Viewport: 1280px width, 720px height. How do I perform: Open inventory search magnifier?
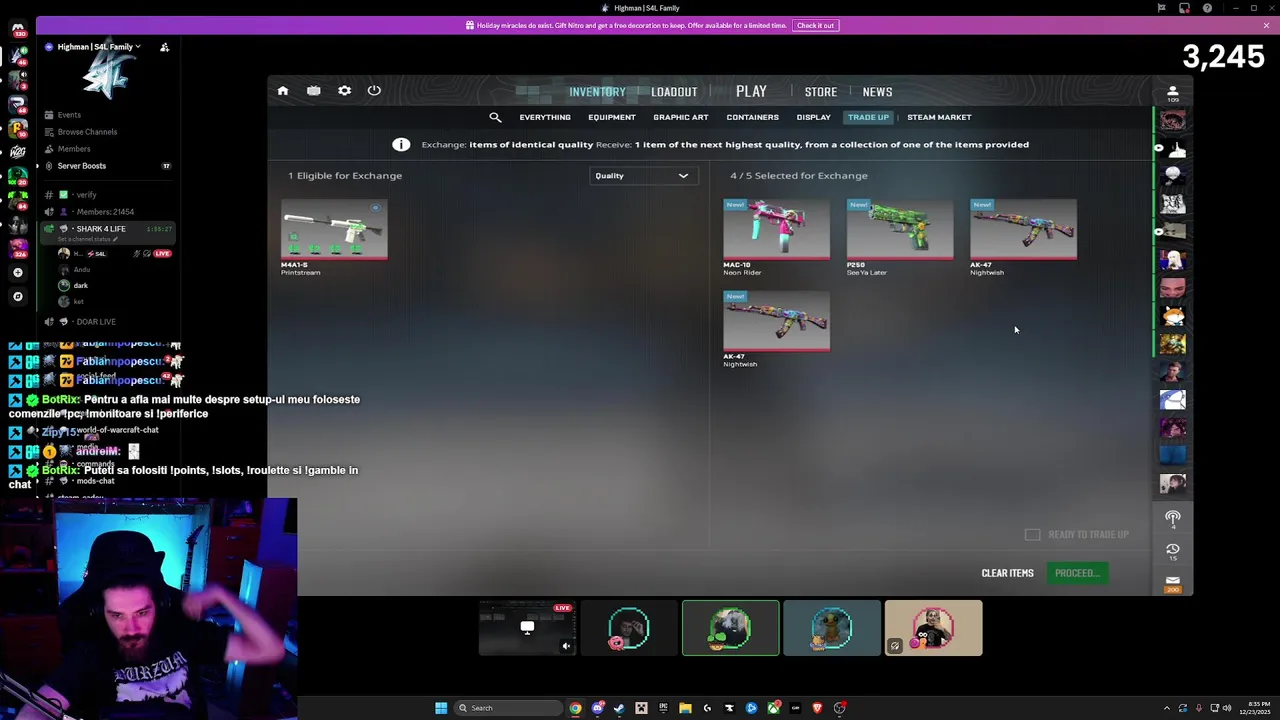495,117
